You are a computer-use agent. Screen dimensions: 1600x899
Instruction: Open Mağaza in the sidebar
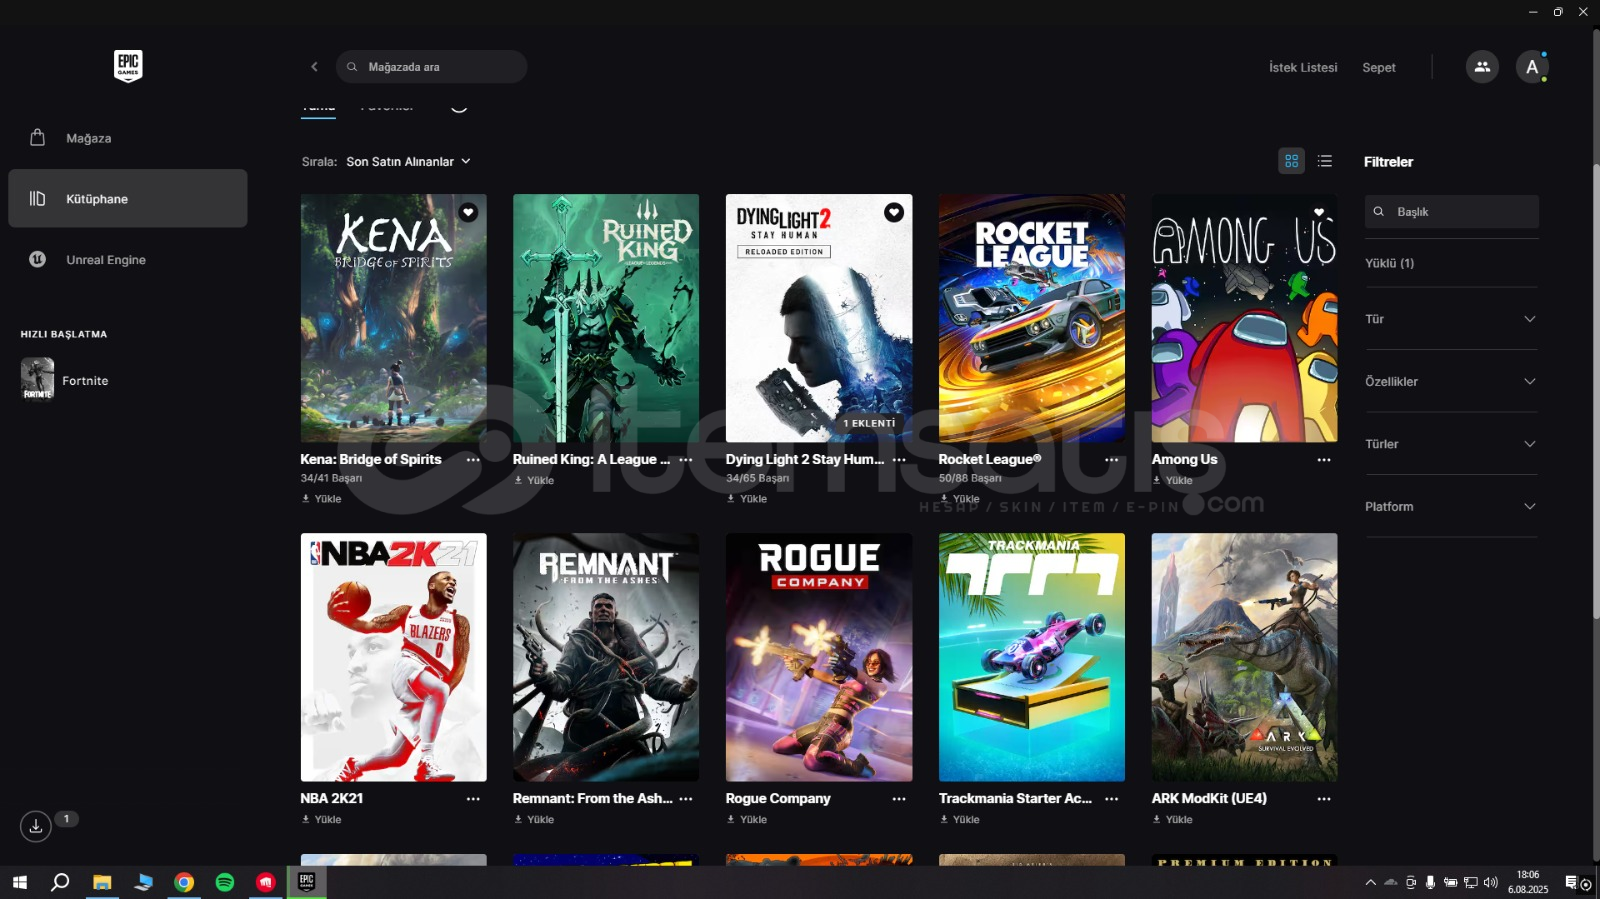point(128,138)
